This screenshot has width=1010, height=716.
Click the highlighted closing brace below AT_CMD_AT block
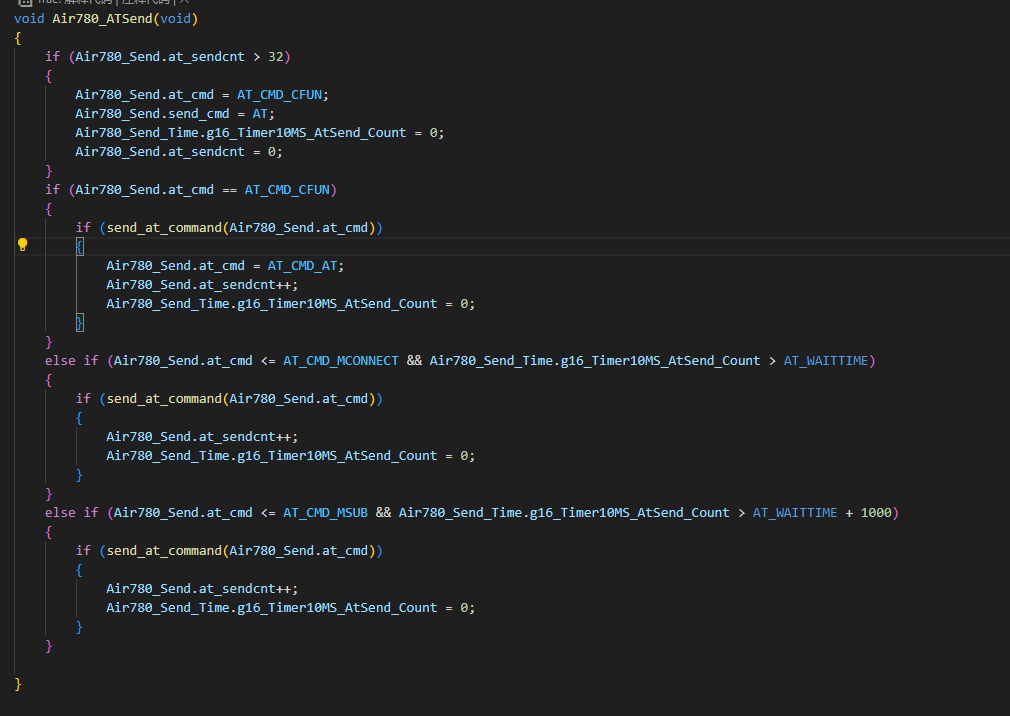pos(79,323)
